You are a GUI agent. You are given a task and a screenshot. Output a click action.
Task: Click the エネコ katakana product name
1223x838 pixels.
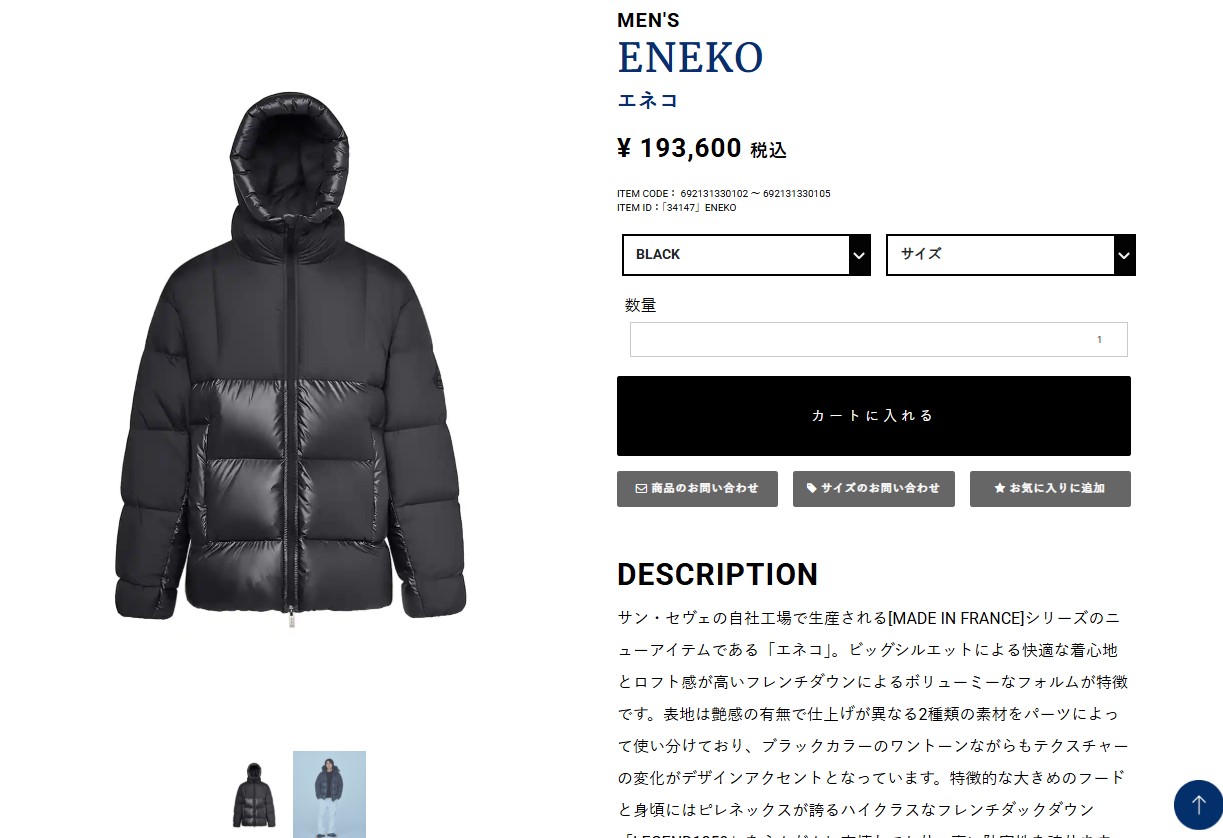tap(648, 100)
